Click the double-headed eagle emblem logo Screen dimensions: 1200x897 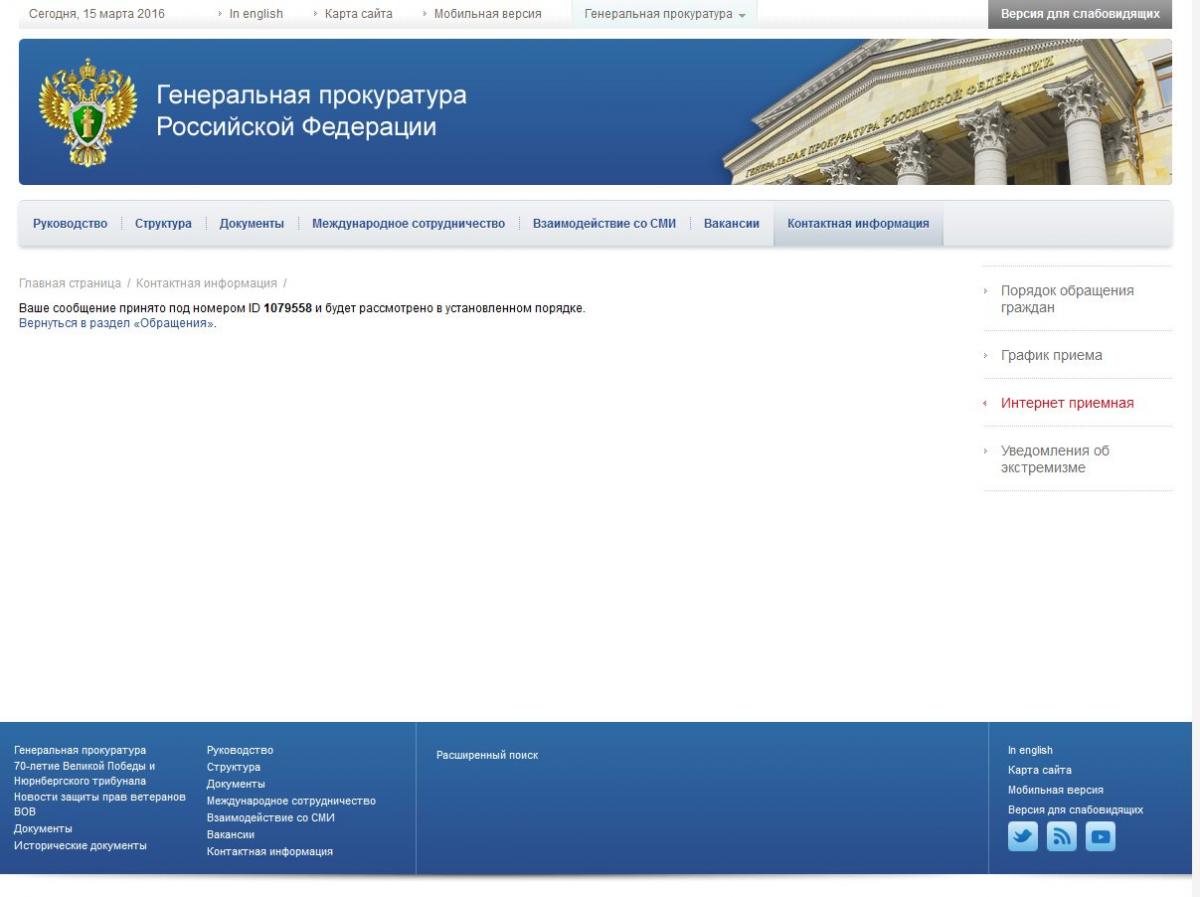point(87,112)
